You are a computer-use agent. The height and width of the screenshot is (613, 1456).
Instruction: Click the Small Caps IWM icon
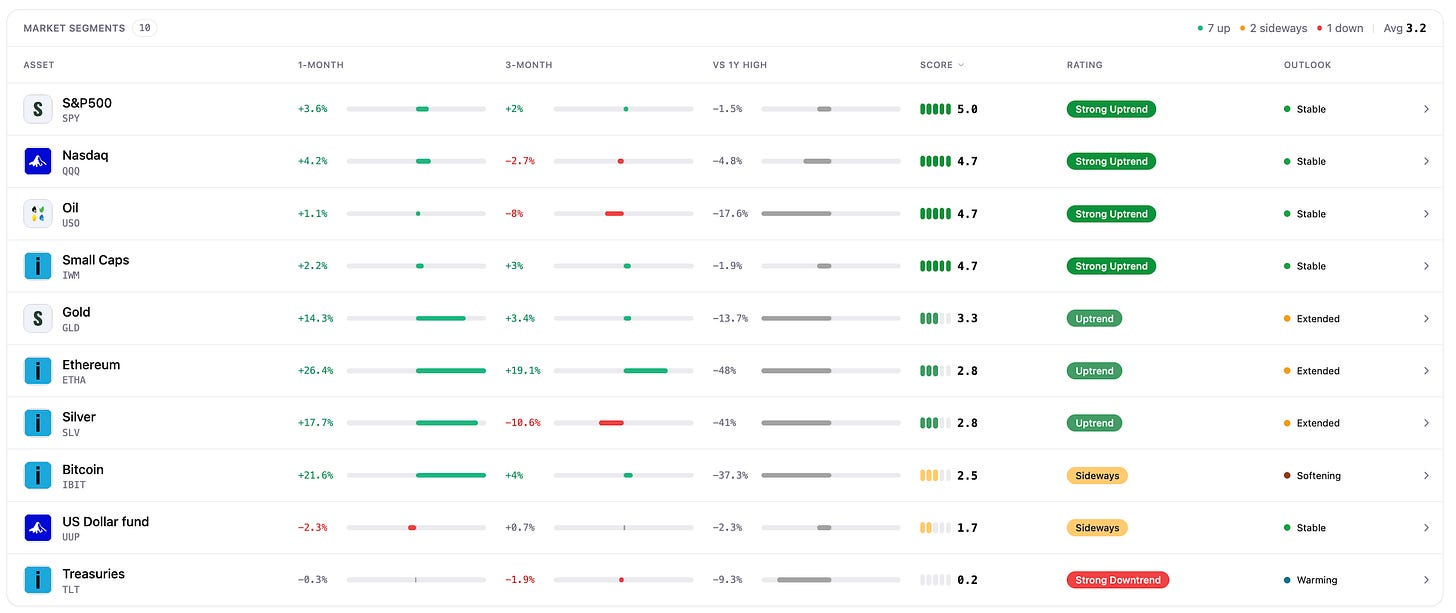(x=38, y=266)
